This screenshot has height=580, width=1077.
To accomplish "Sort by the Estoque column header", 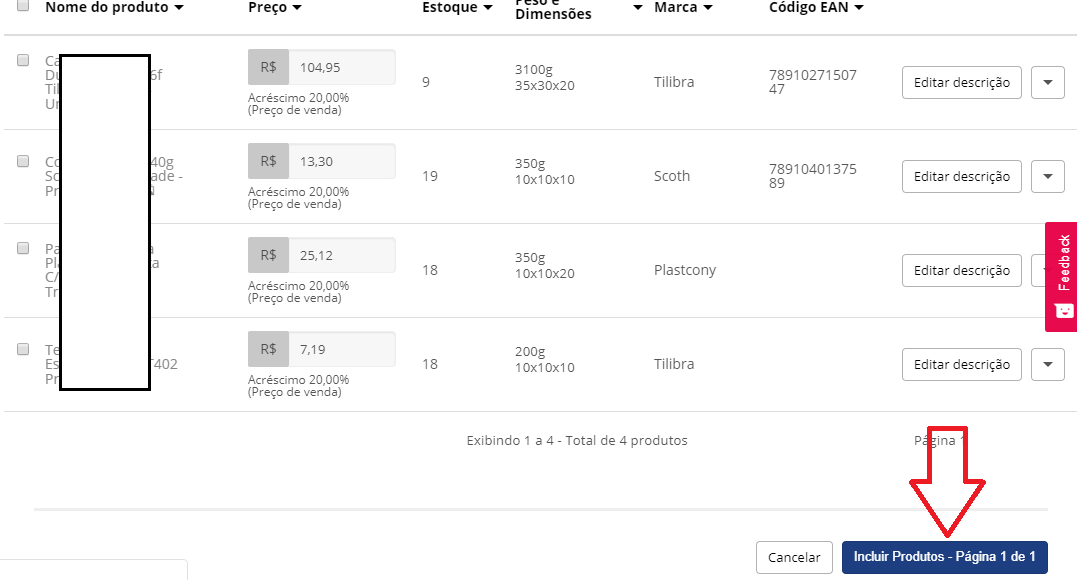I will [457, 7].
